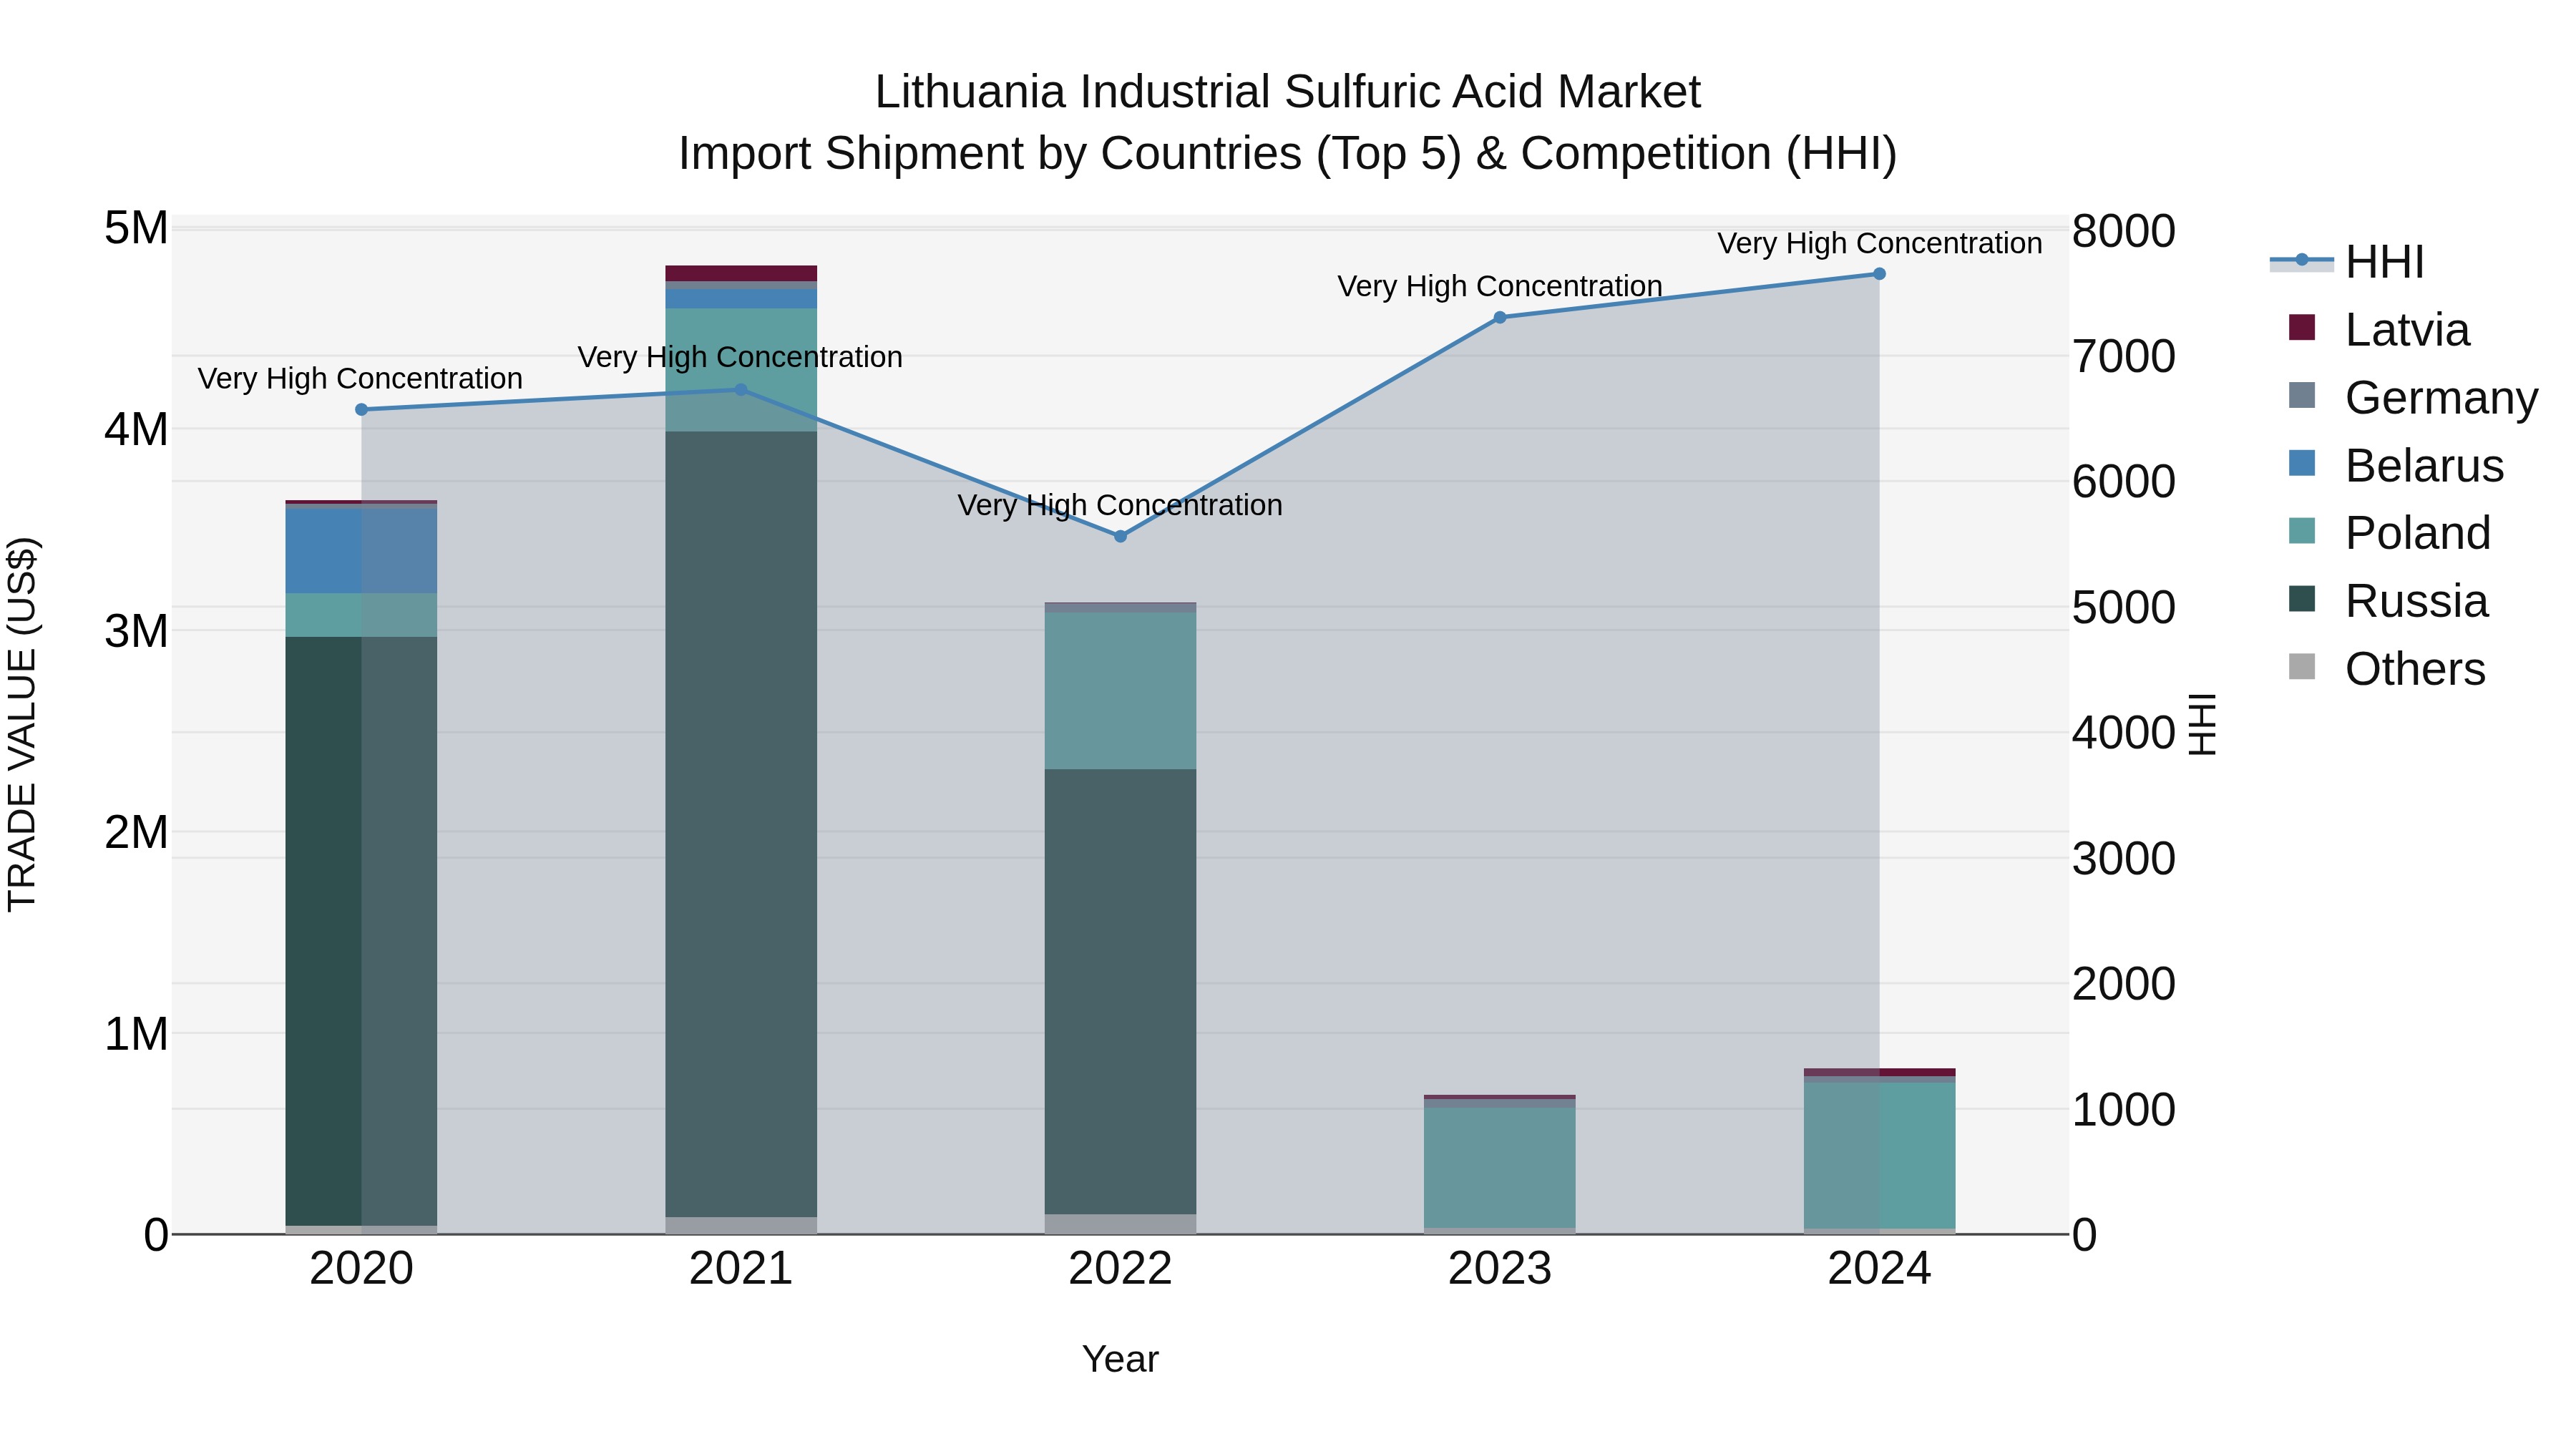
Task: Click the 2021 x-axis label
Action: tap(741, 1269)
